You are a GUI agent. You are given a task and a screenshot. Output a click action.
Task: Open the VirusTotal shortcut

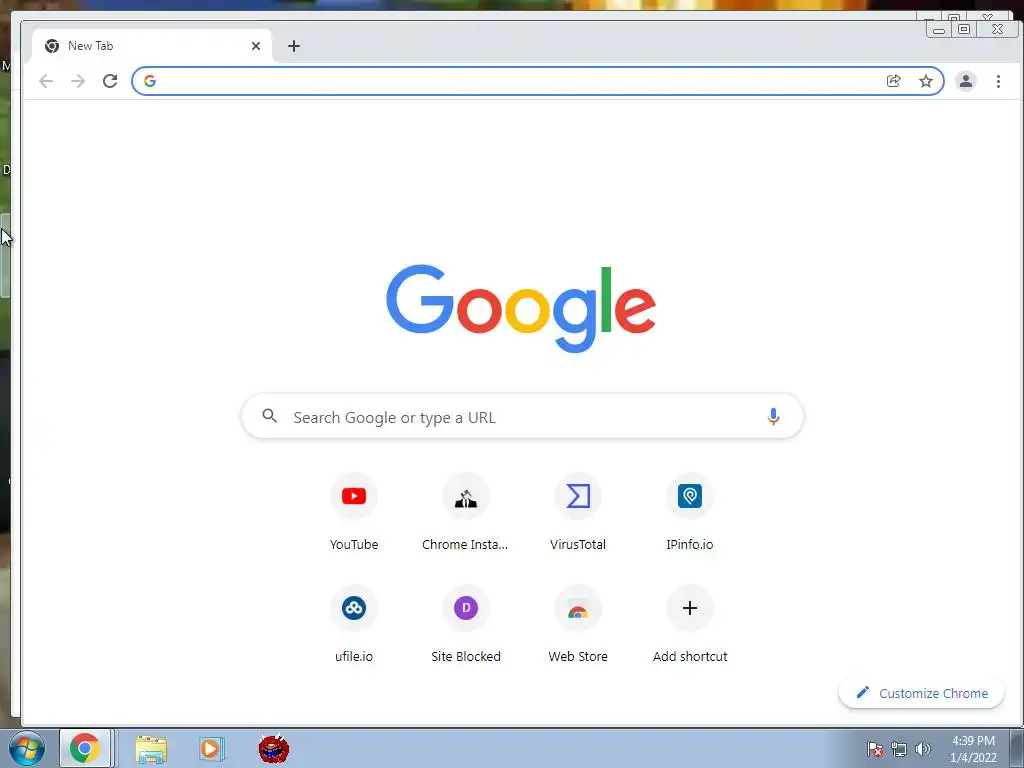pos(578,513)
